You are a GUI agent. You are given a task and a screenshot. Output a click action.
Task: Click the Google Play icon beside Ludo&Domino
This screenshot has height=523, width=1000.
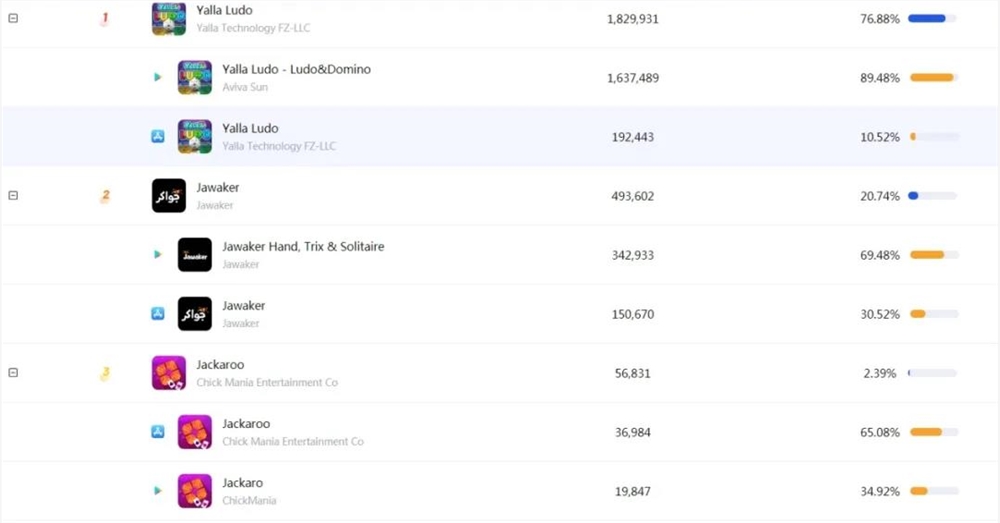pos(157,77)
